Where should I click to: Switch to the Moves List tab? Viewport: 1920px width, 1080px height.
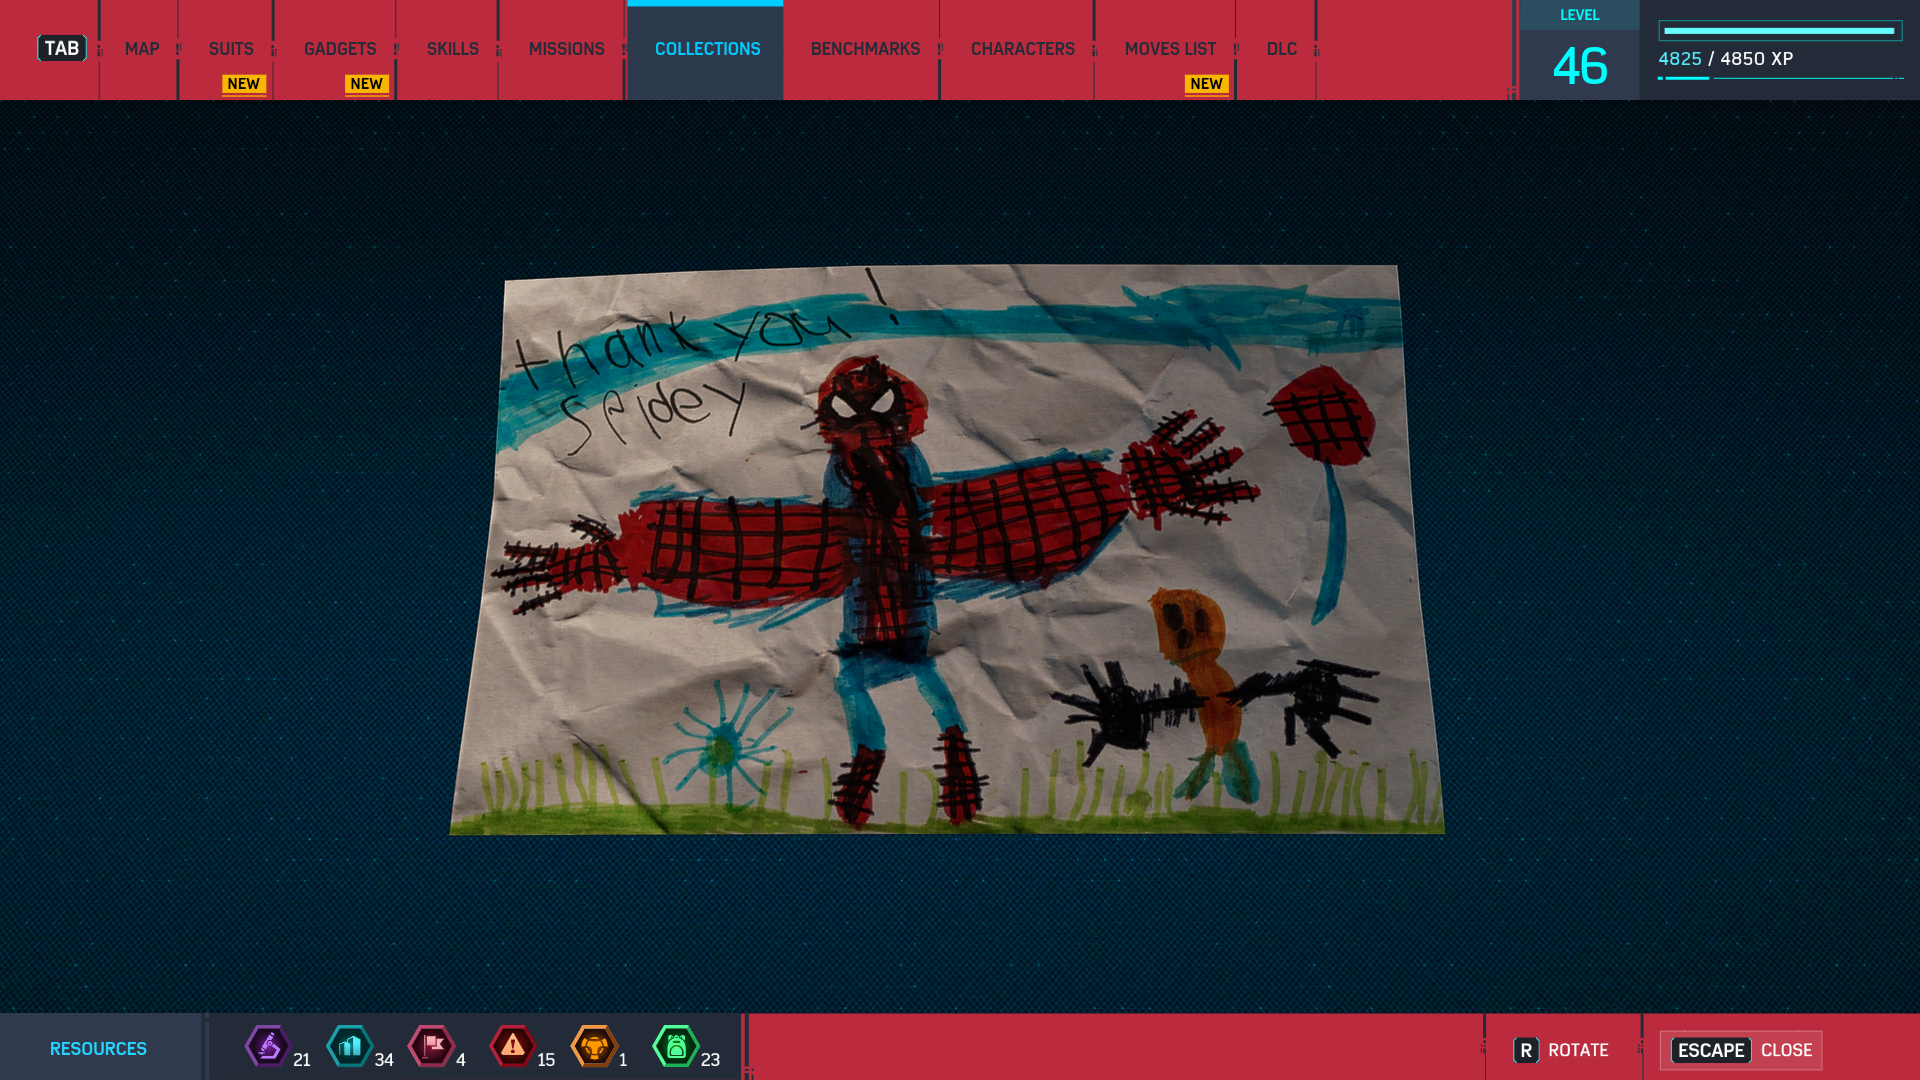click(x=1170, y=49)
